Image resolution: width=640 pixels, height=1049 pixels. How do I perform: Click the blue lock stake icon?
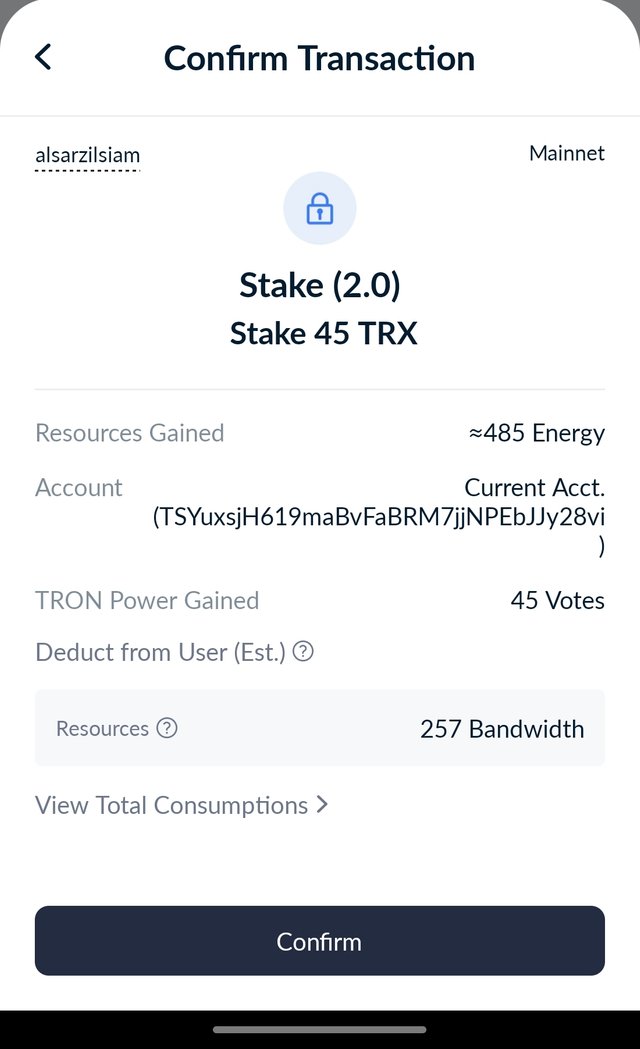[320, 208]
